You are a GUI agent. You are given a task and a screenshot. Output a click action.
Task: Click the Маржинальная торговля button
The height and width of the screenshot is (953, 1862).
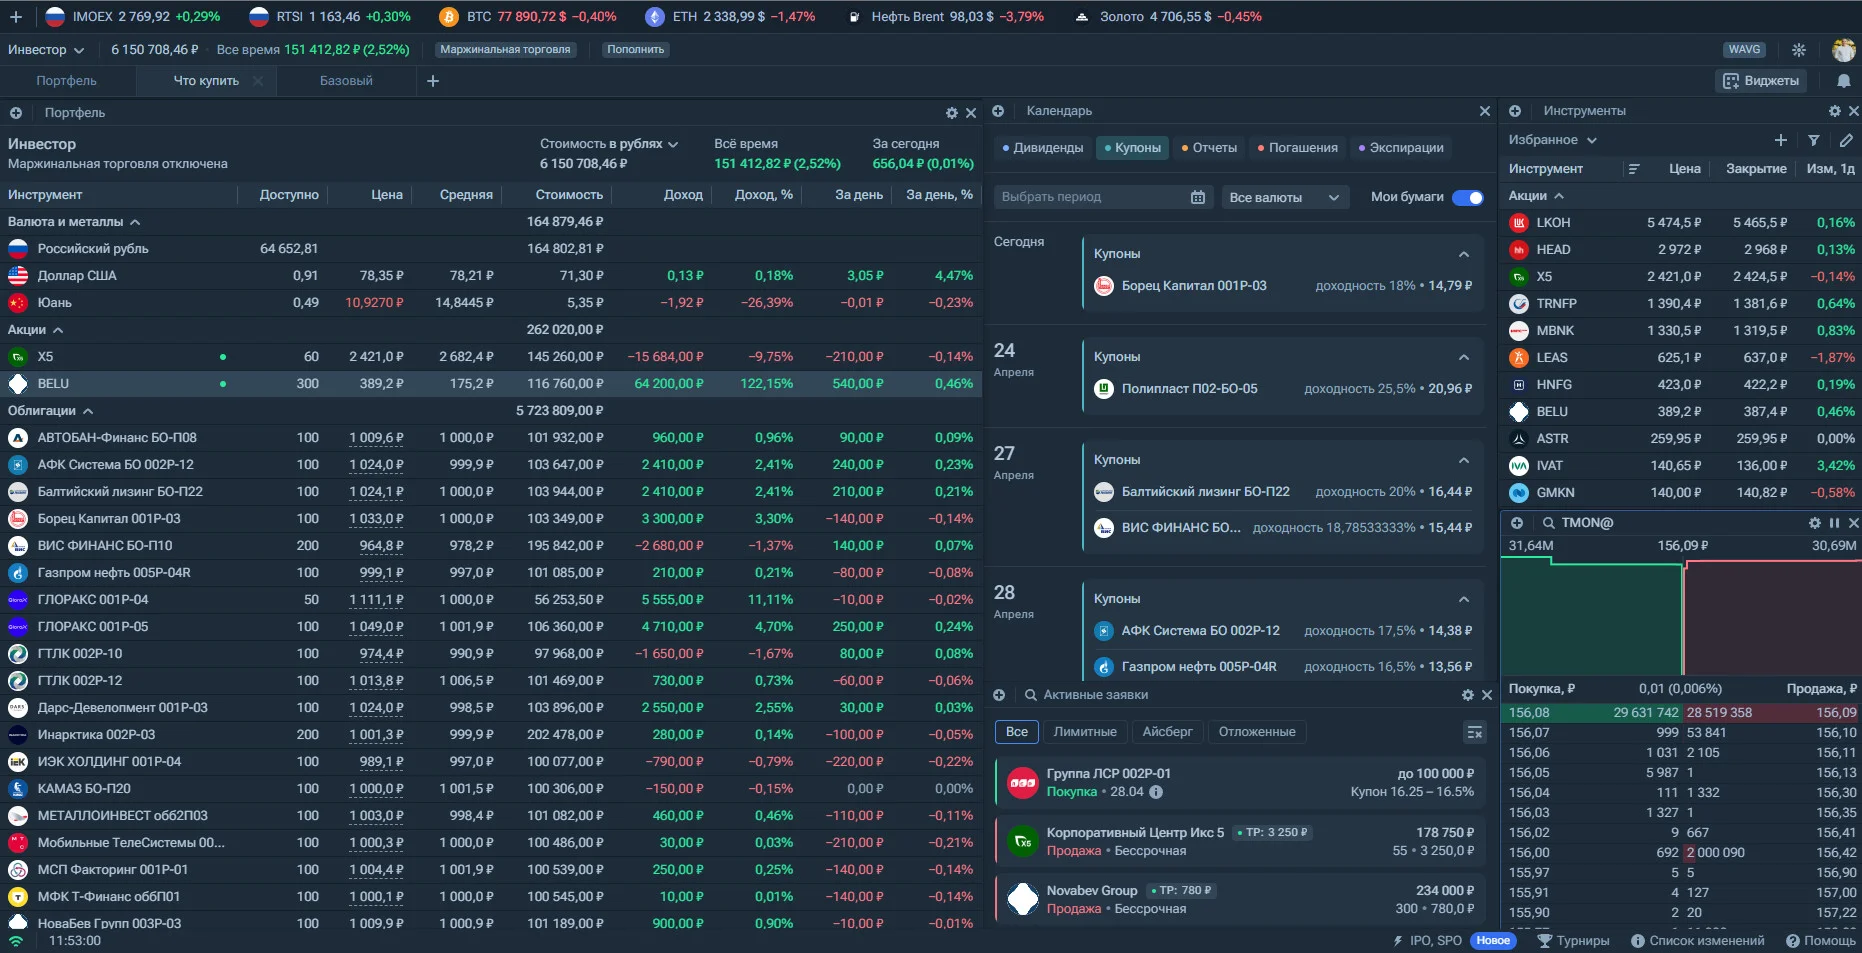click(x=505, y=50)
